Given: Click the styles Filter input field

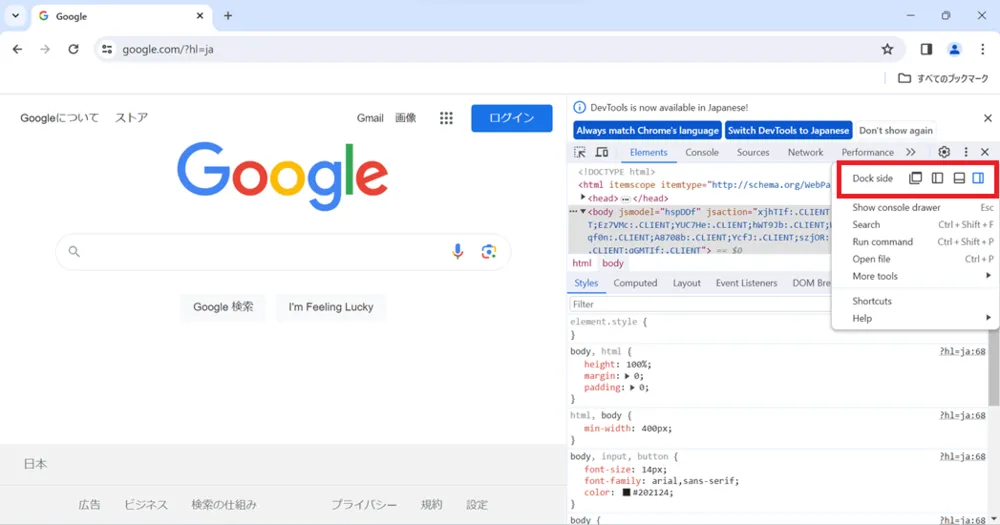Looking at the screenshot, I should coord(700,304).
